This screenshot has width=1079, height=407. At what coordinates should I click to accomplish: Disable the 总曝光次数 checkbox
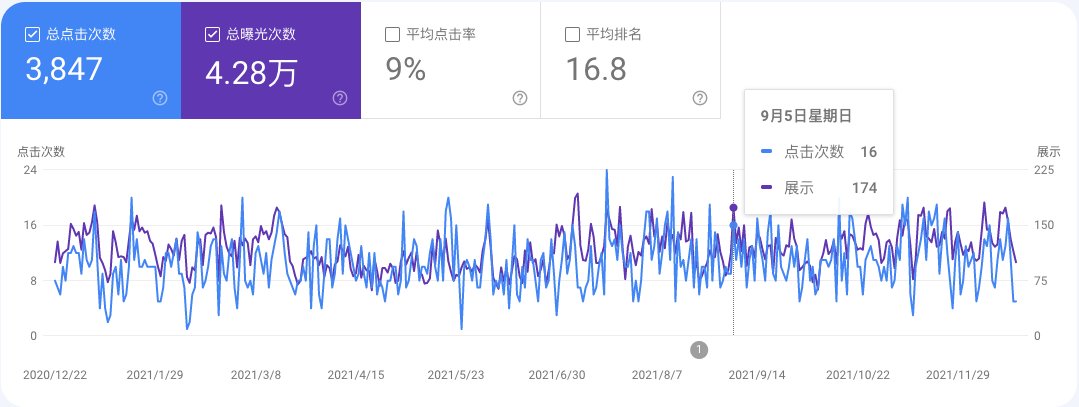(212, 35)
